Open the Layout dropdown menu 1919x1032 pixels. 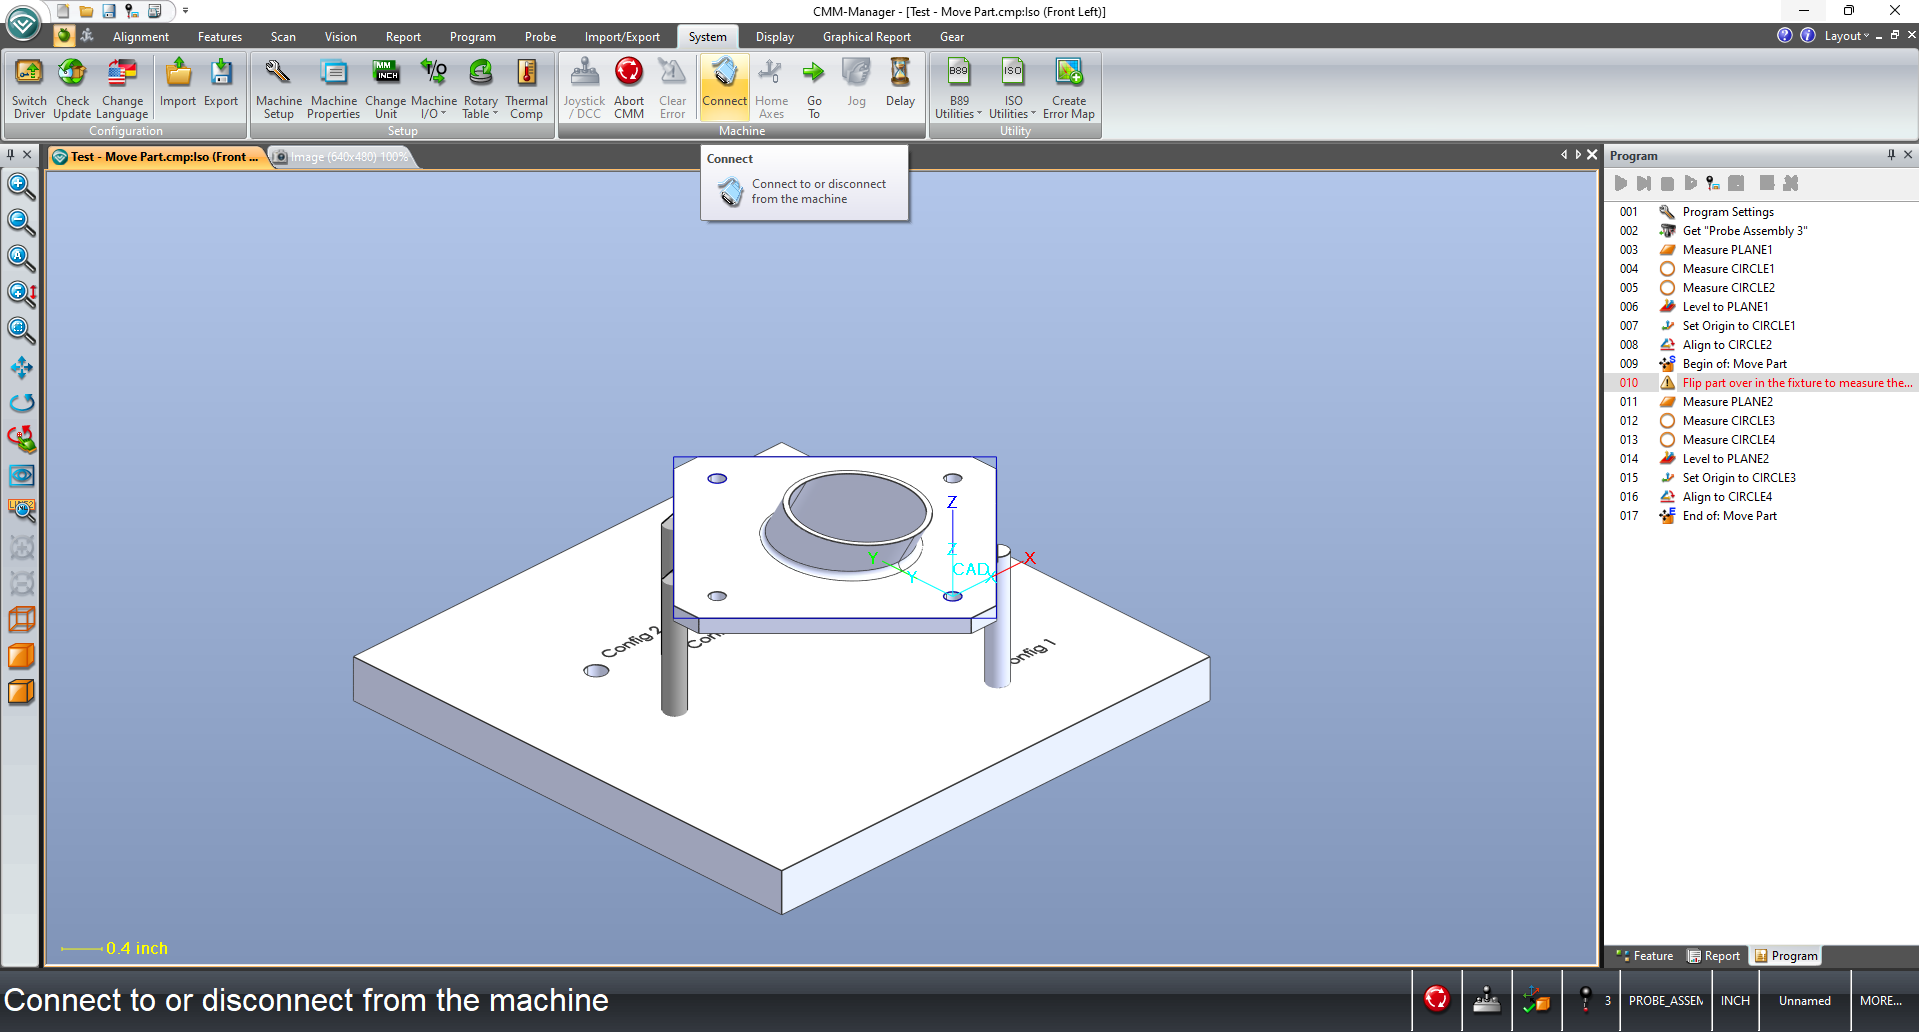1846,36
